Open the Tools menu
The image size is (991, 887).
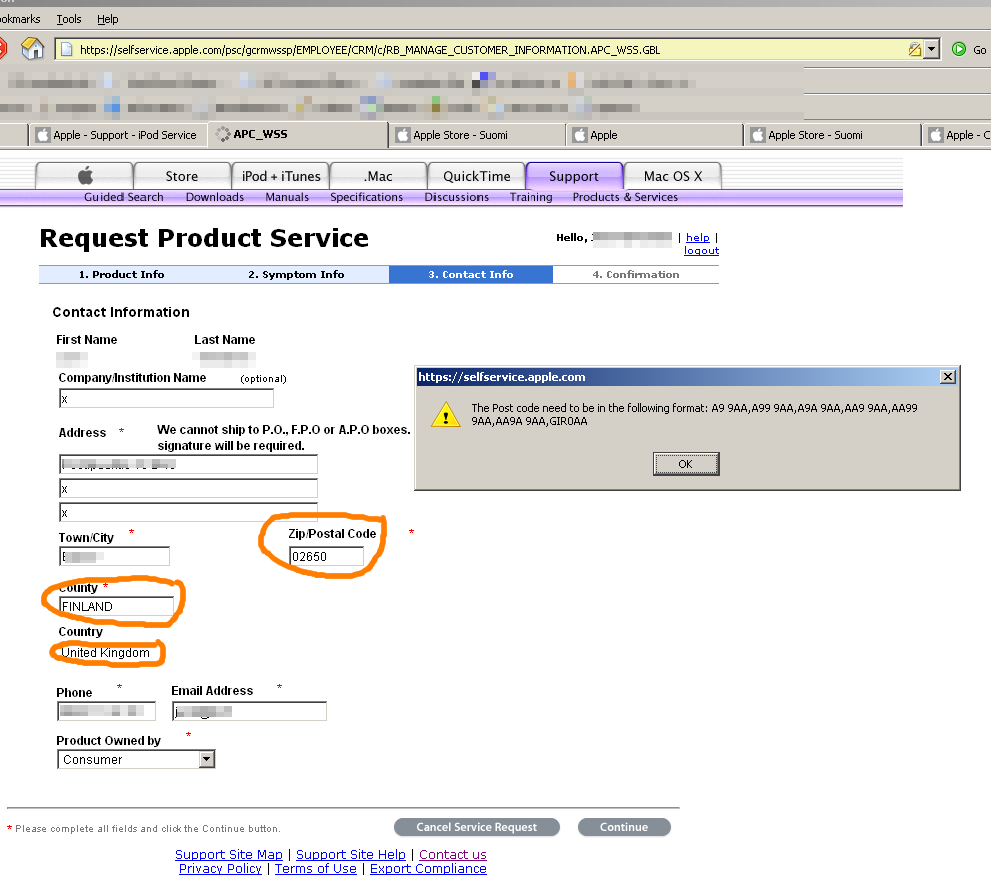tap(69, 19)
